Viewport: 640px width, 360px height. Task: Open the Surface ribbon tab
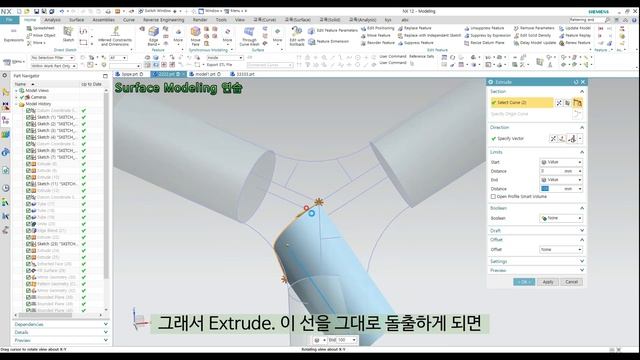76,20
